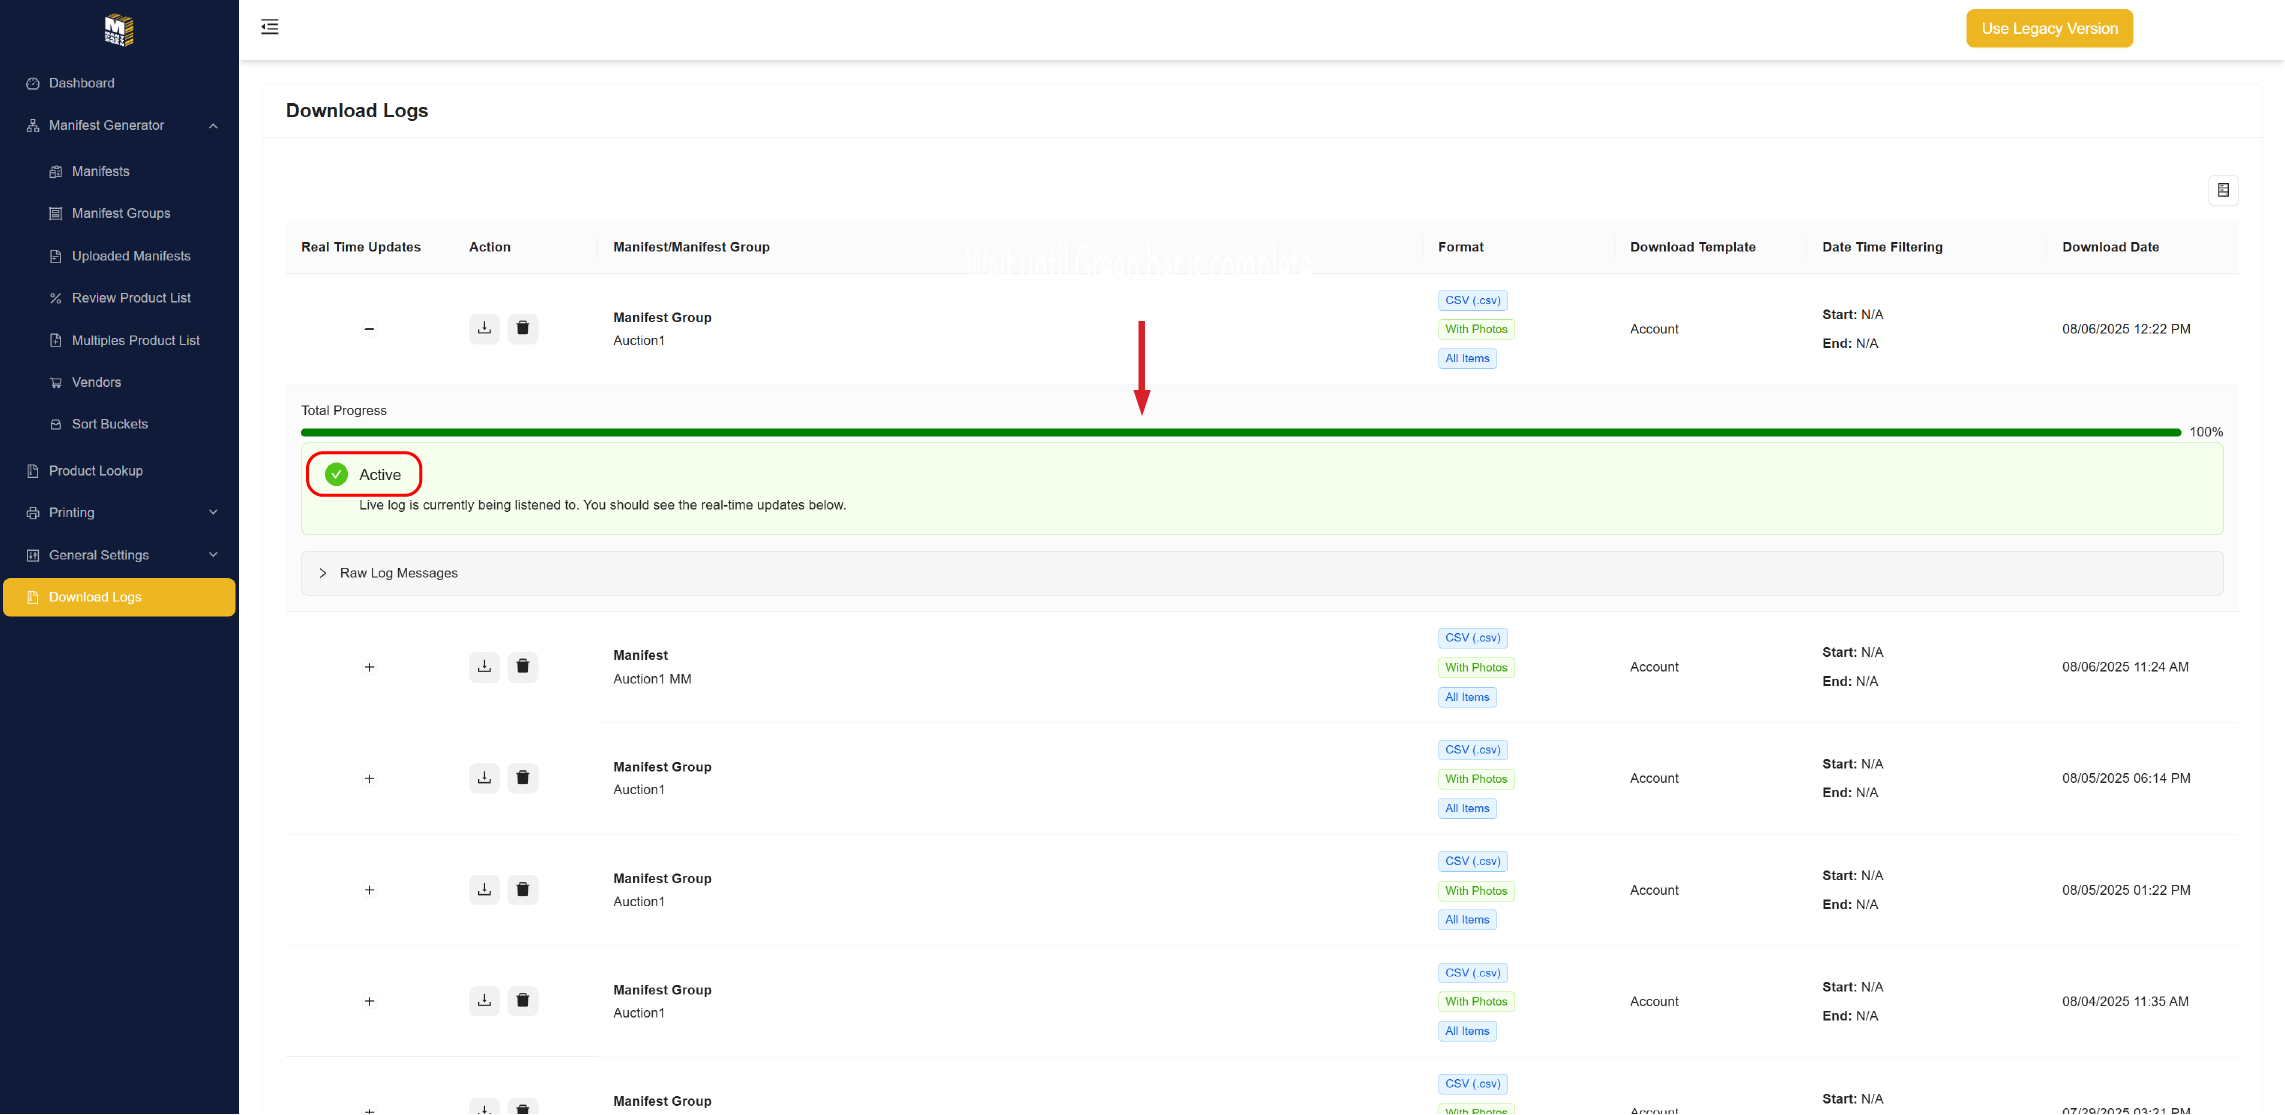Image resolution: width=2285 pixels, height=1115 pixels.
Task: Open Manifest Groups in sidebar
Action: click(x=121, y=213)
